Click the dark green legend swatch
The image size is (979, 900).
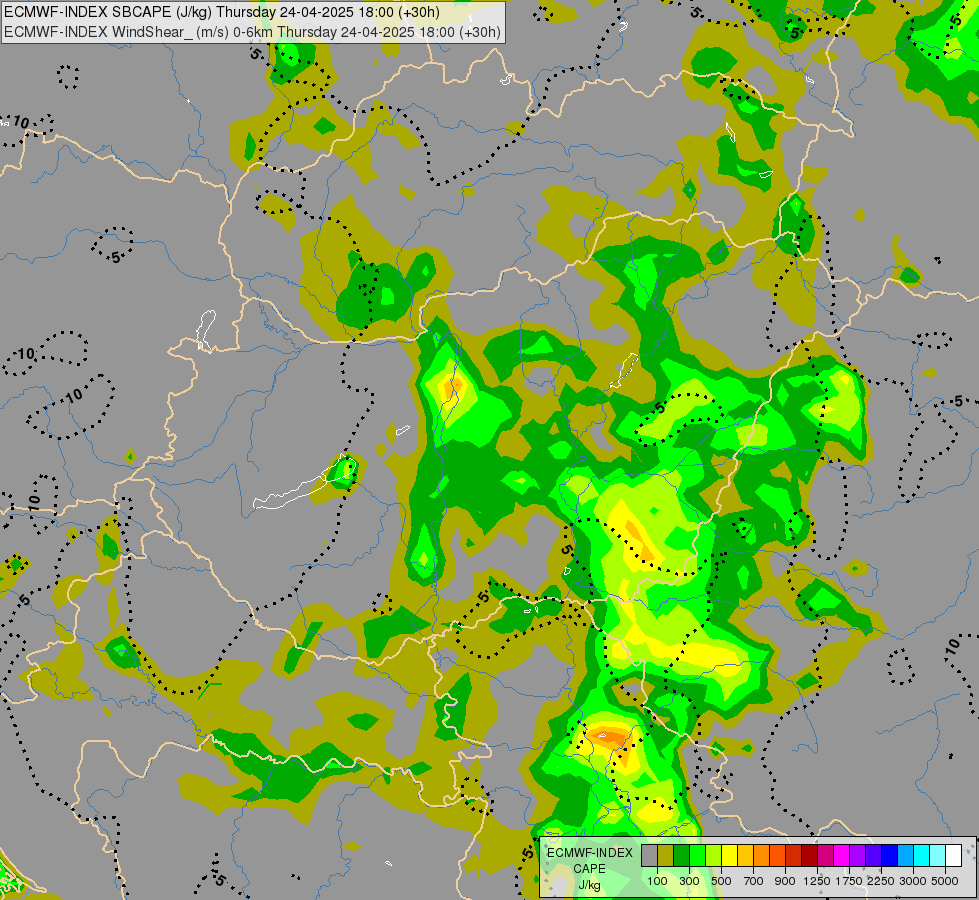click(x=682, y=856)
